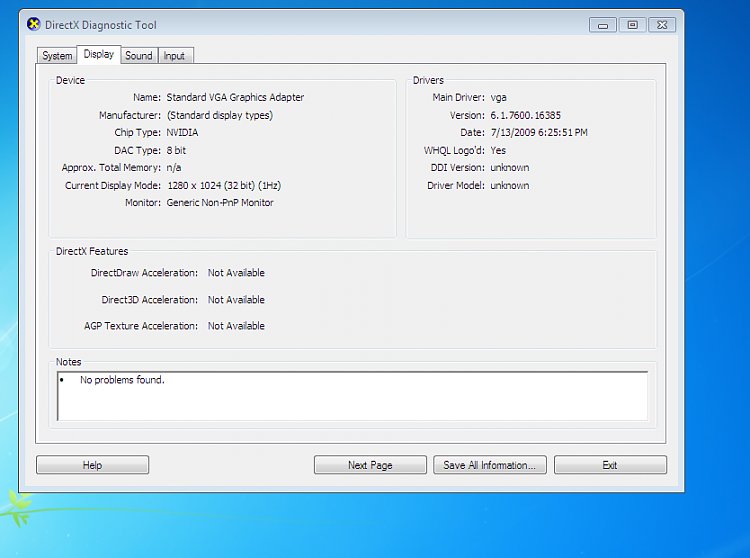Click the Driver Model 'unknown' value
750x558 pixels.
pyautogui.click(x=510, y=186)
